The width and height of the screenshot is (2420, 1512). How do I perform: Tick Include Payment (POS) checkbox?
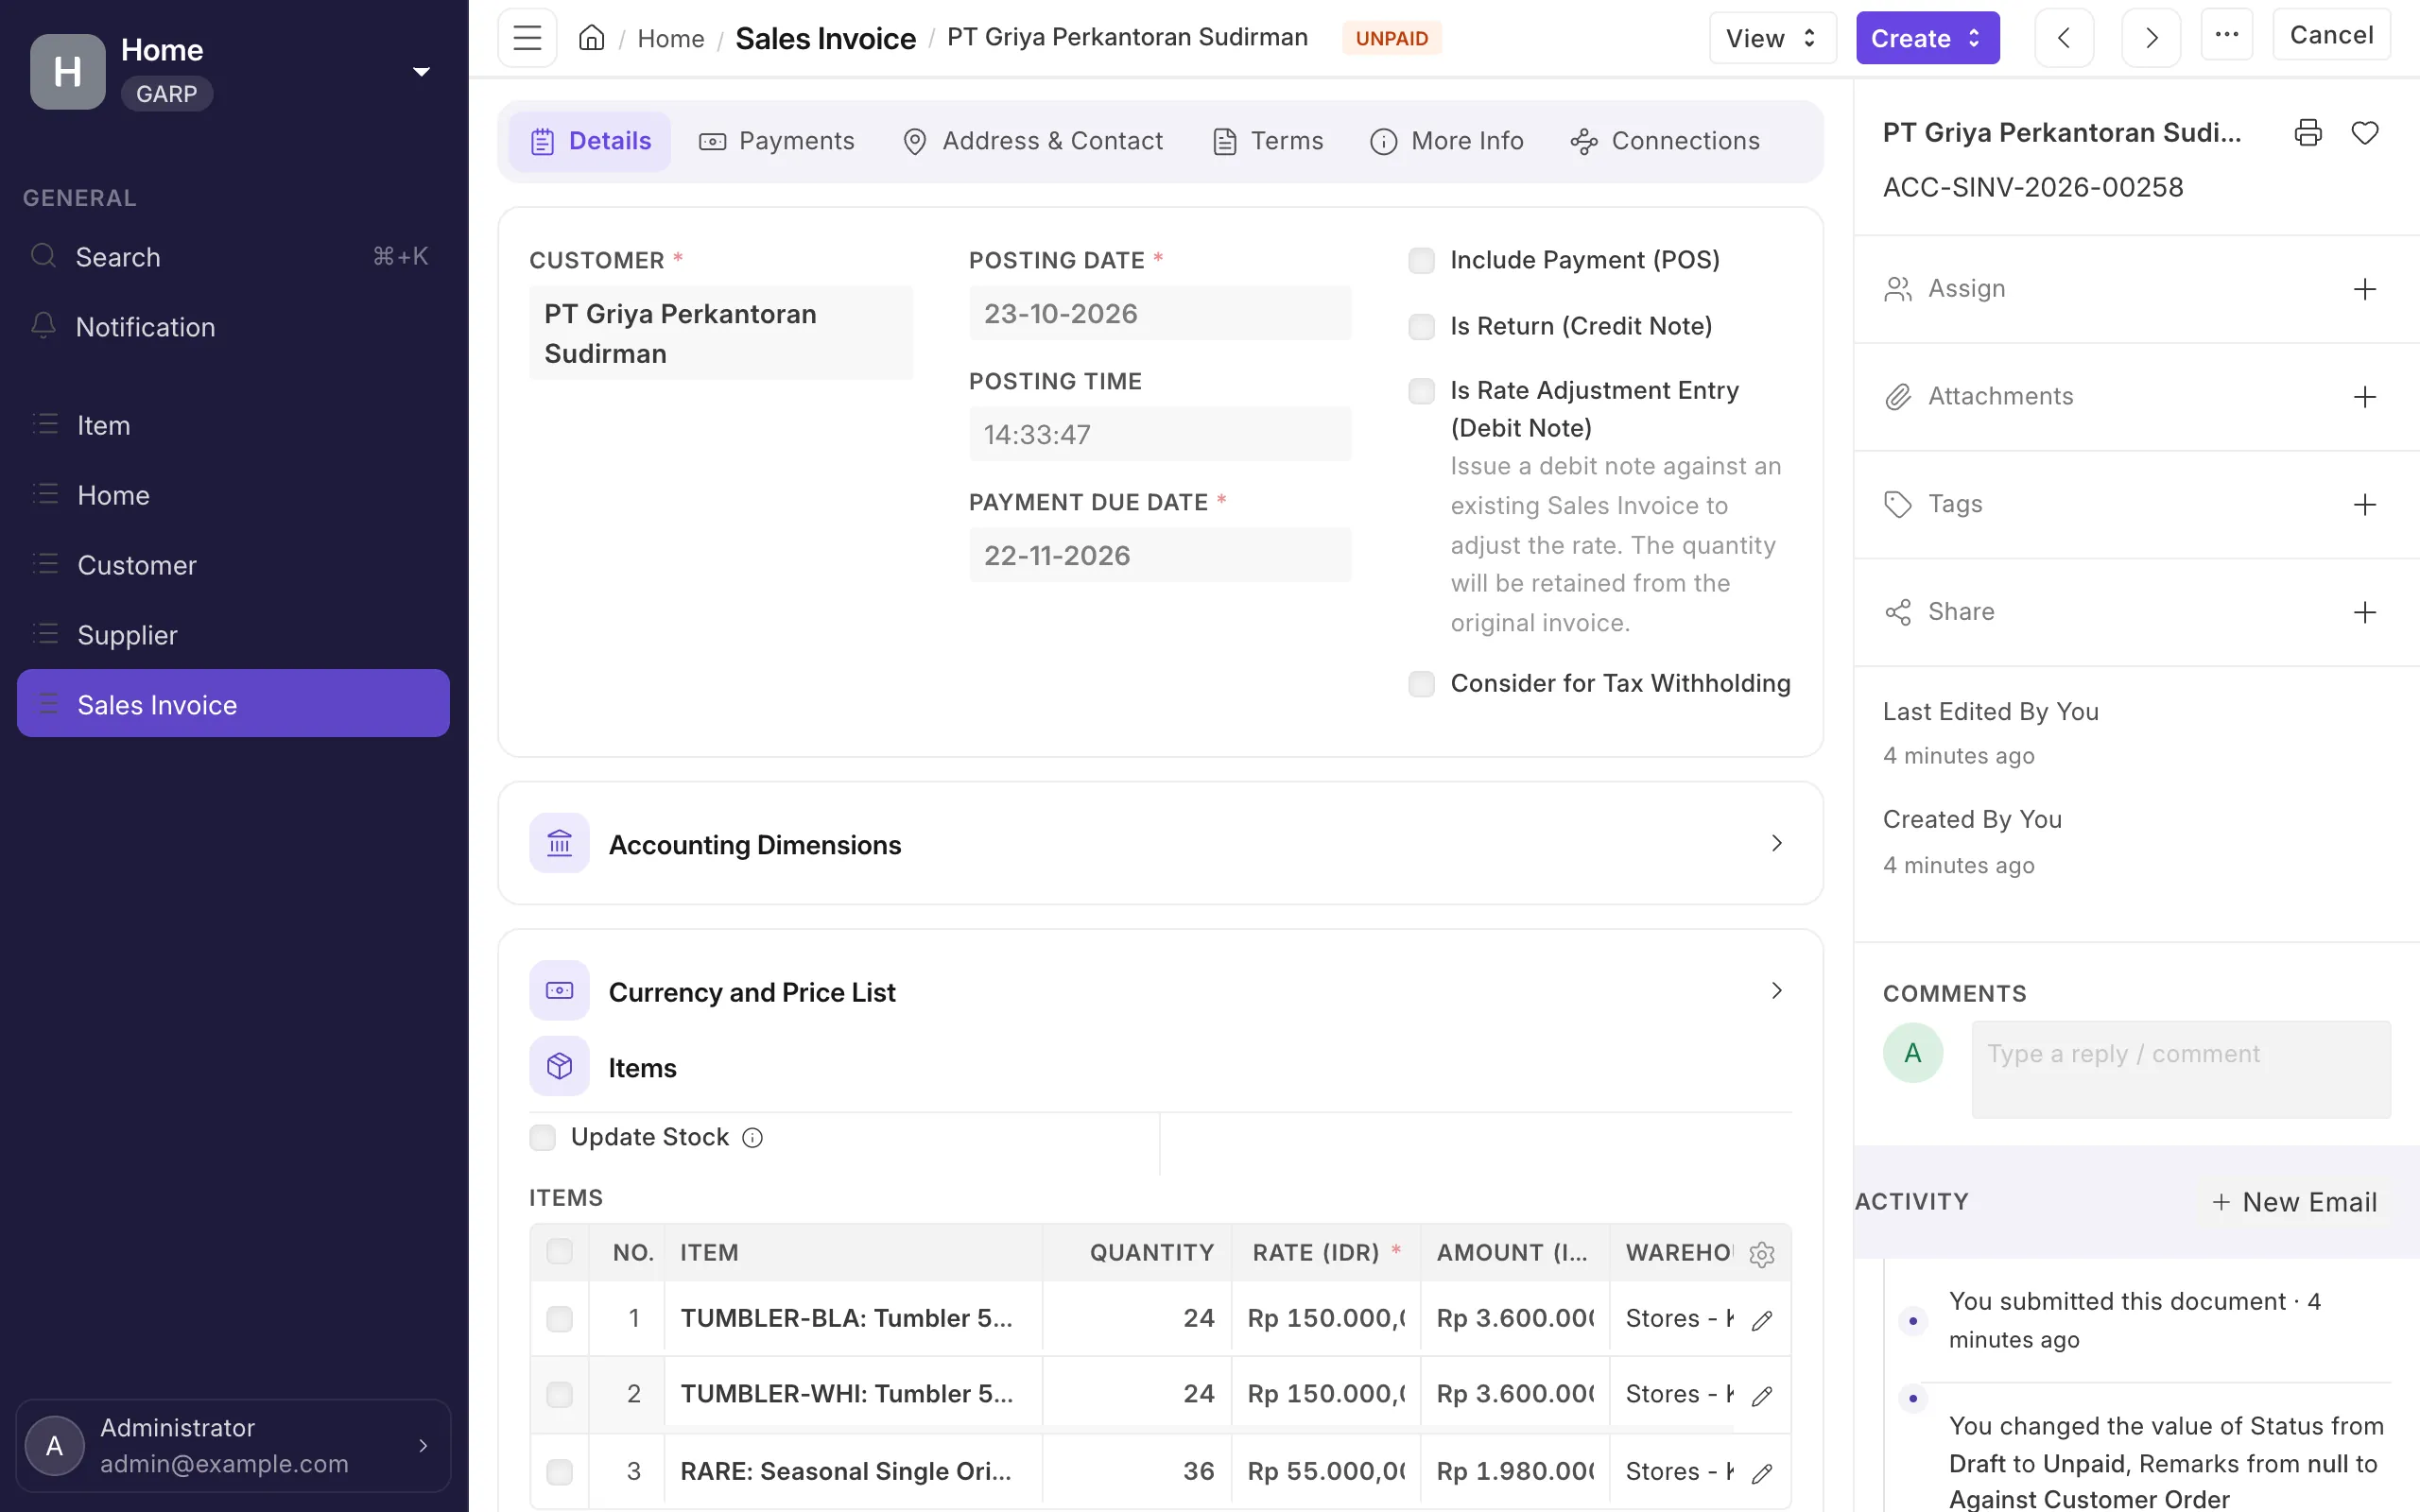pos(1421,261)
